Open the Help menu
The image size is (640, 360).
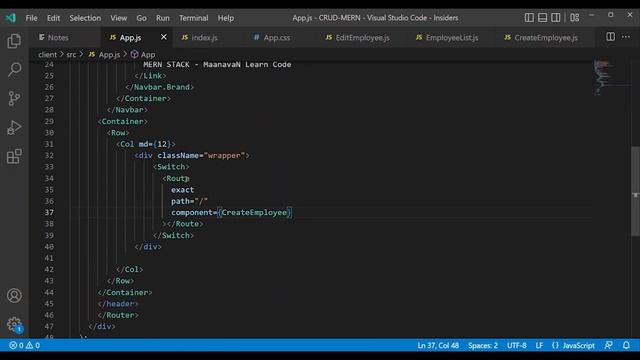click(226, 18)
